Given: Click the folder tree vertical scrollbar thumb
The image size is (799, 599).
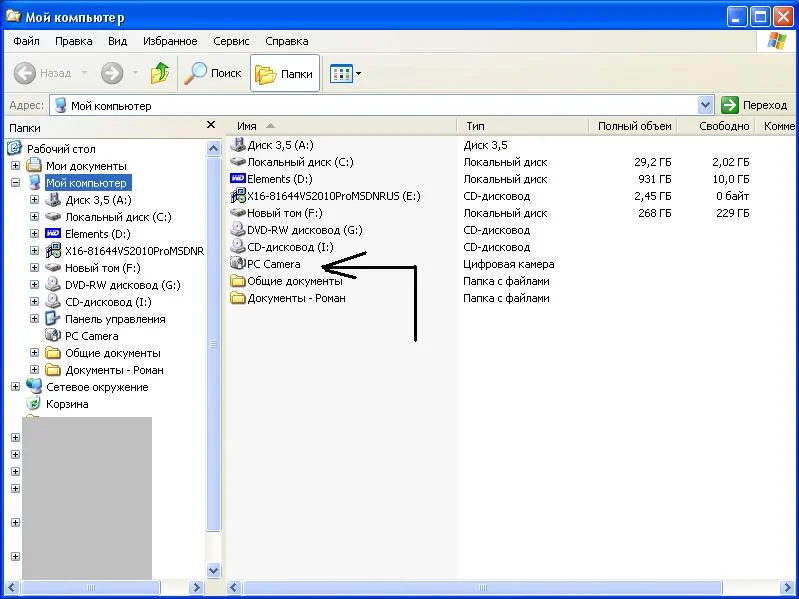Looking at the screenshot, I should [x=214, y=344].
